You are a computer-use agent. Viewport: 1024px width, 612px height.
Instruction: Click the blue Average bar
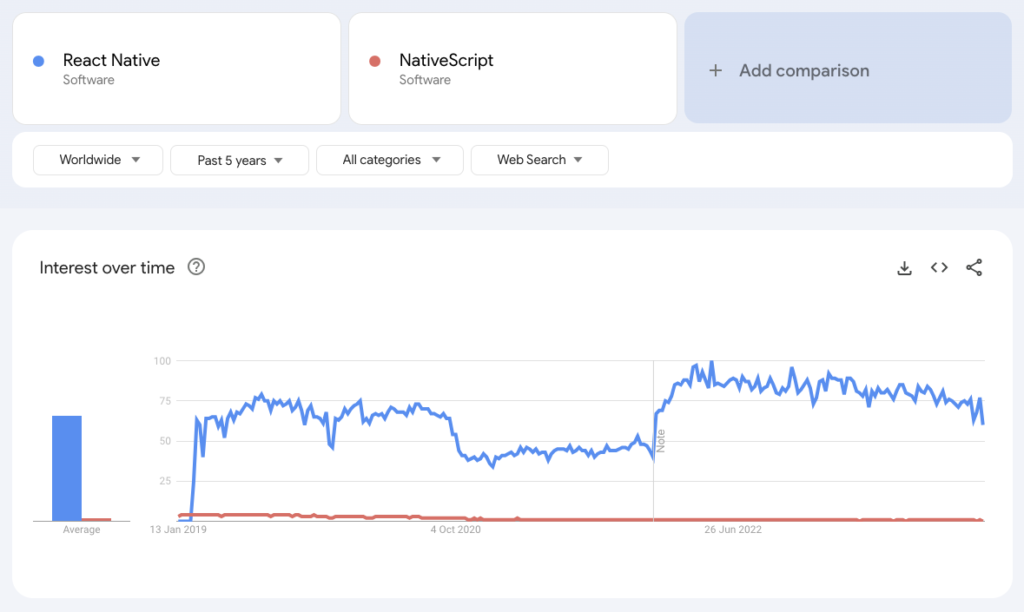click(67, 468)
